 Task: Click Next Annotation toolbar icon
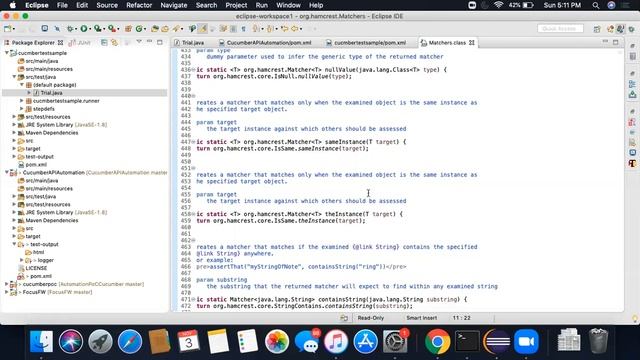tap(256, 29)
